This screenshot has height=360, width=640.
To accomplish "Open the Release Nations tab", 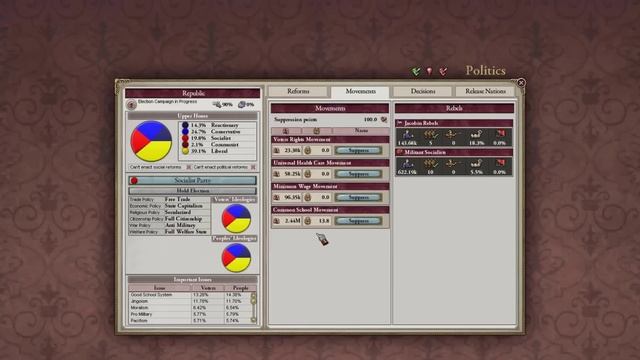I will pos(485,91).
